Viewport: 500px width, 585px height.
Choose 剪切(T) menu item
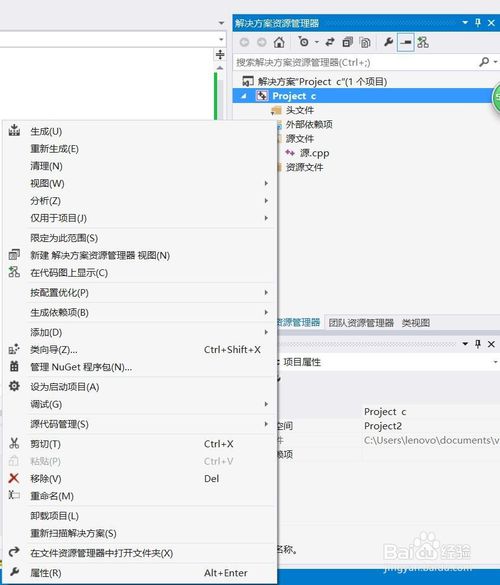(x=140, y=444)
